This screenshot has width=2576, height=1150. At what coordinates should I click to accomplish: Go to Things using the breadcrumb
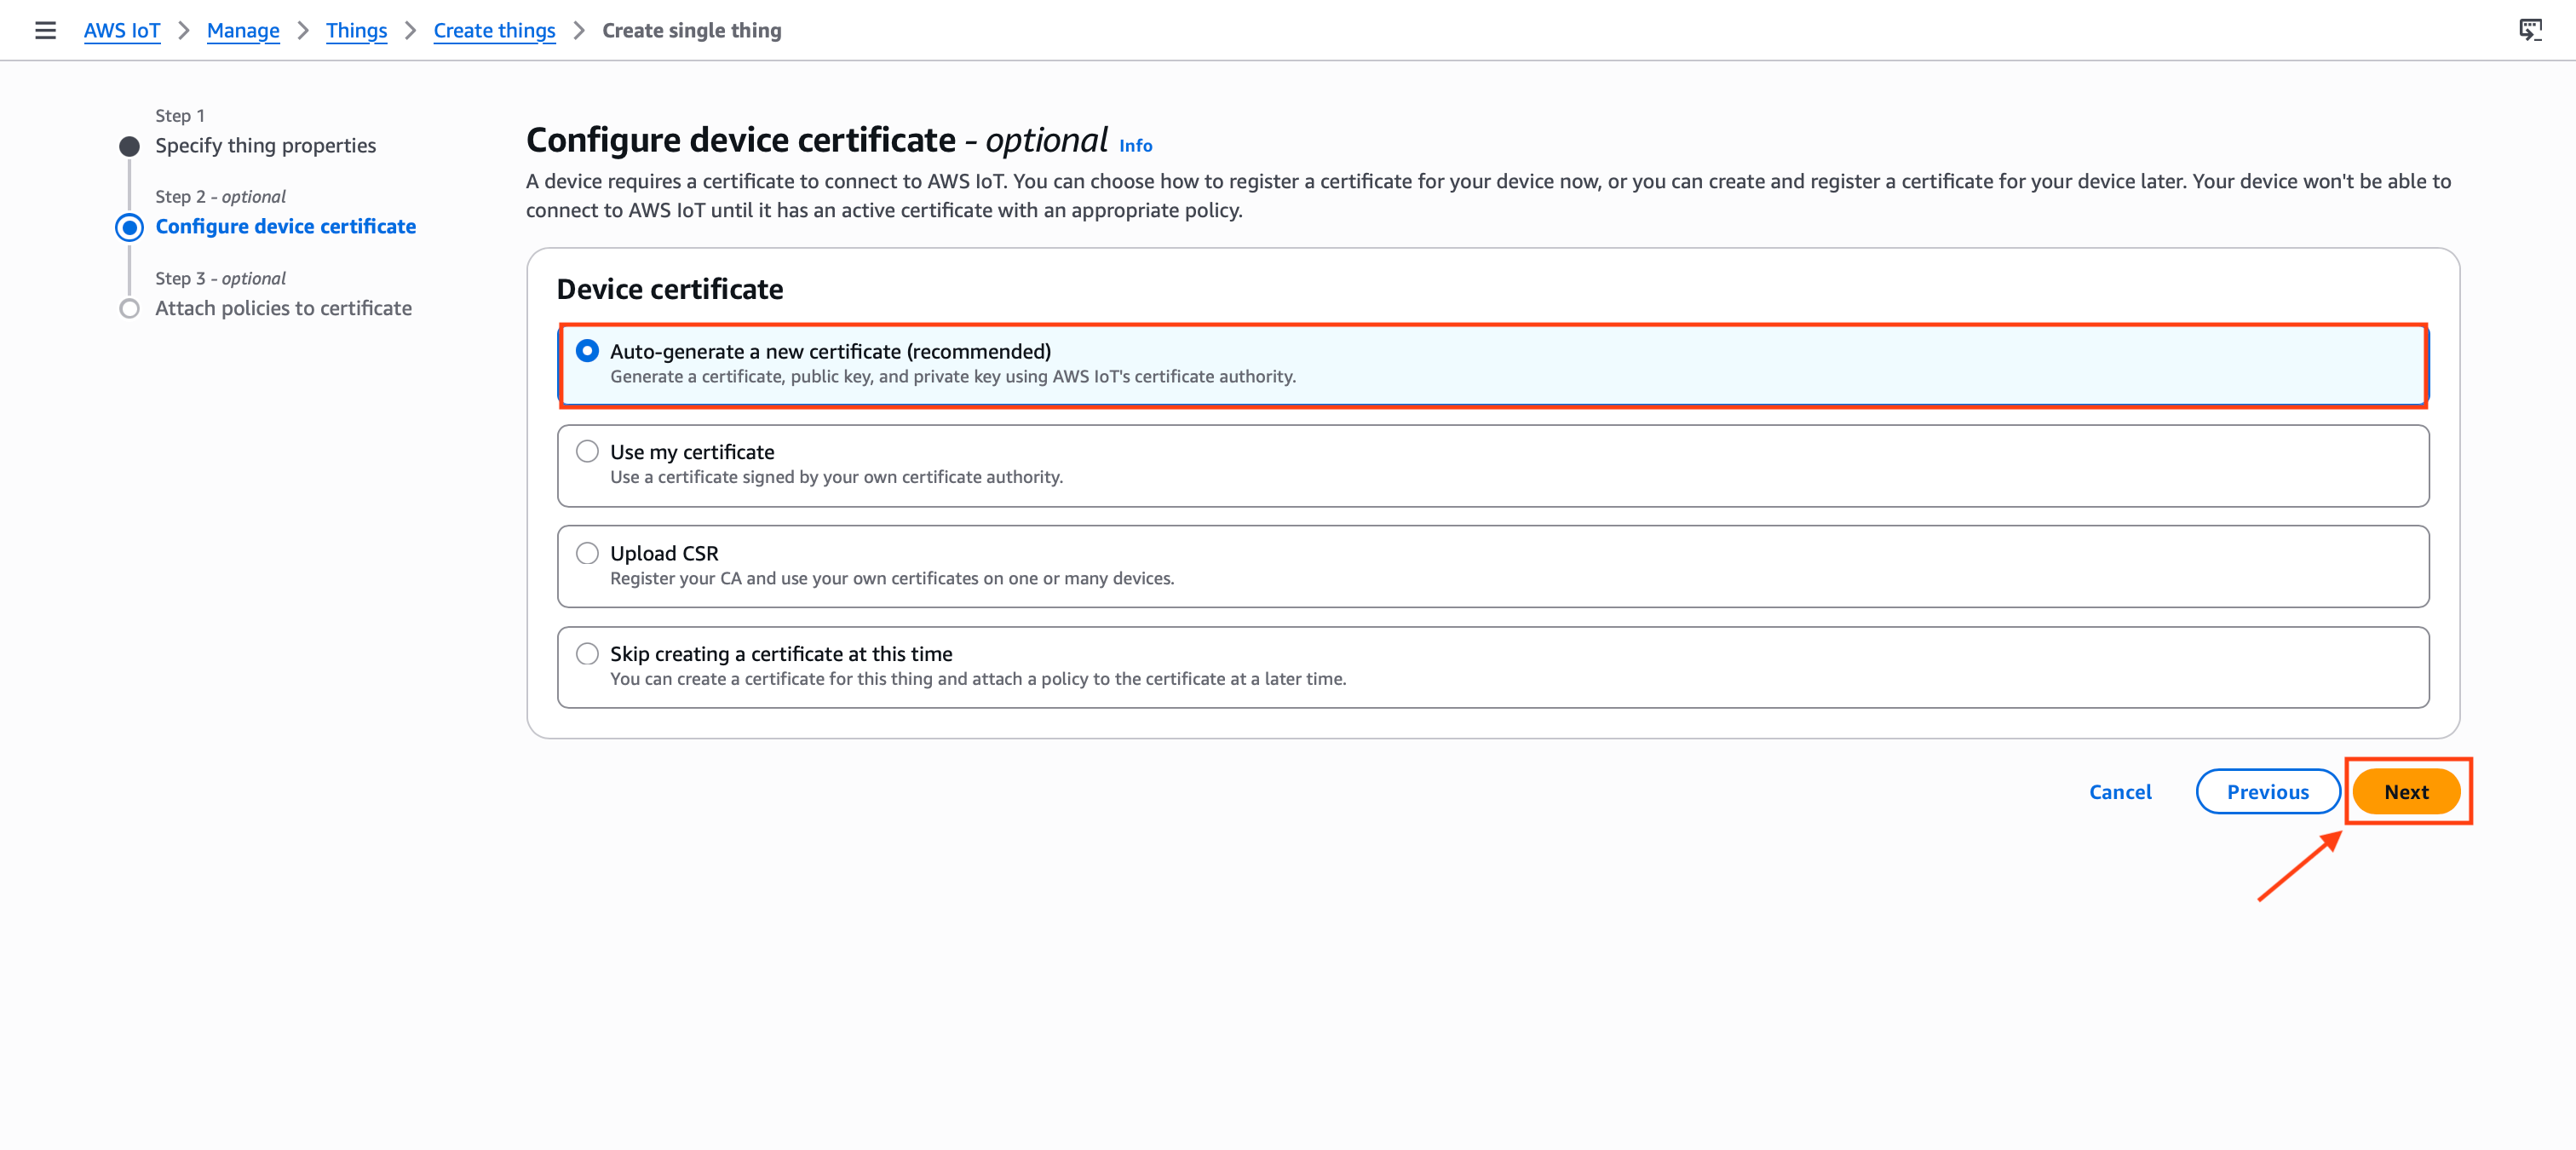[356, 30]
